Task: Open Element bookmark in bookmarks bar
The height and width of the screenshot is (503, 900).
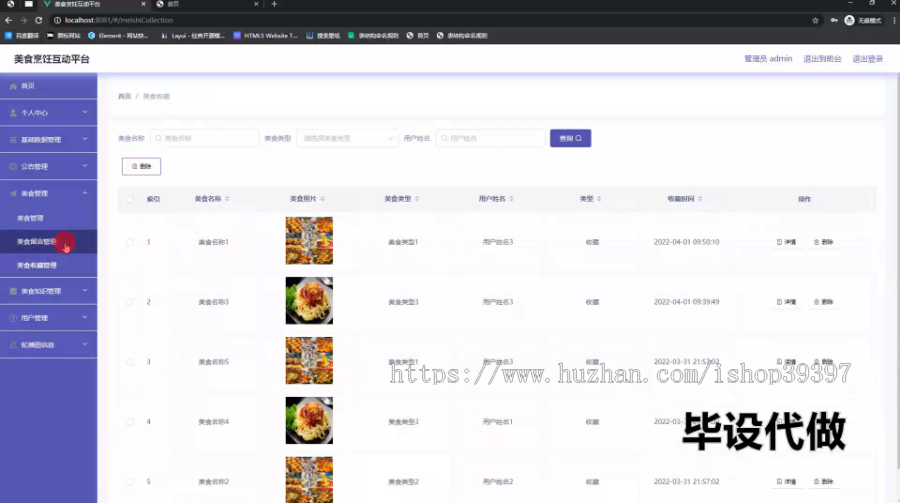Action: point(118,36)
